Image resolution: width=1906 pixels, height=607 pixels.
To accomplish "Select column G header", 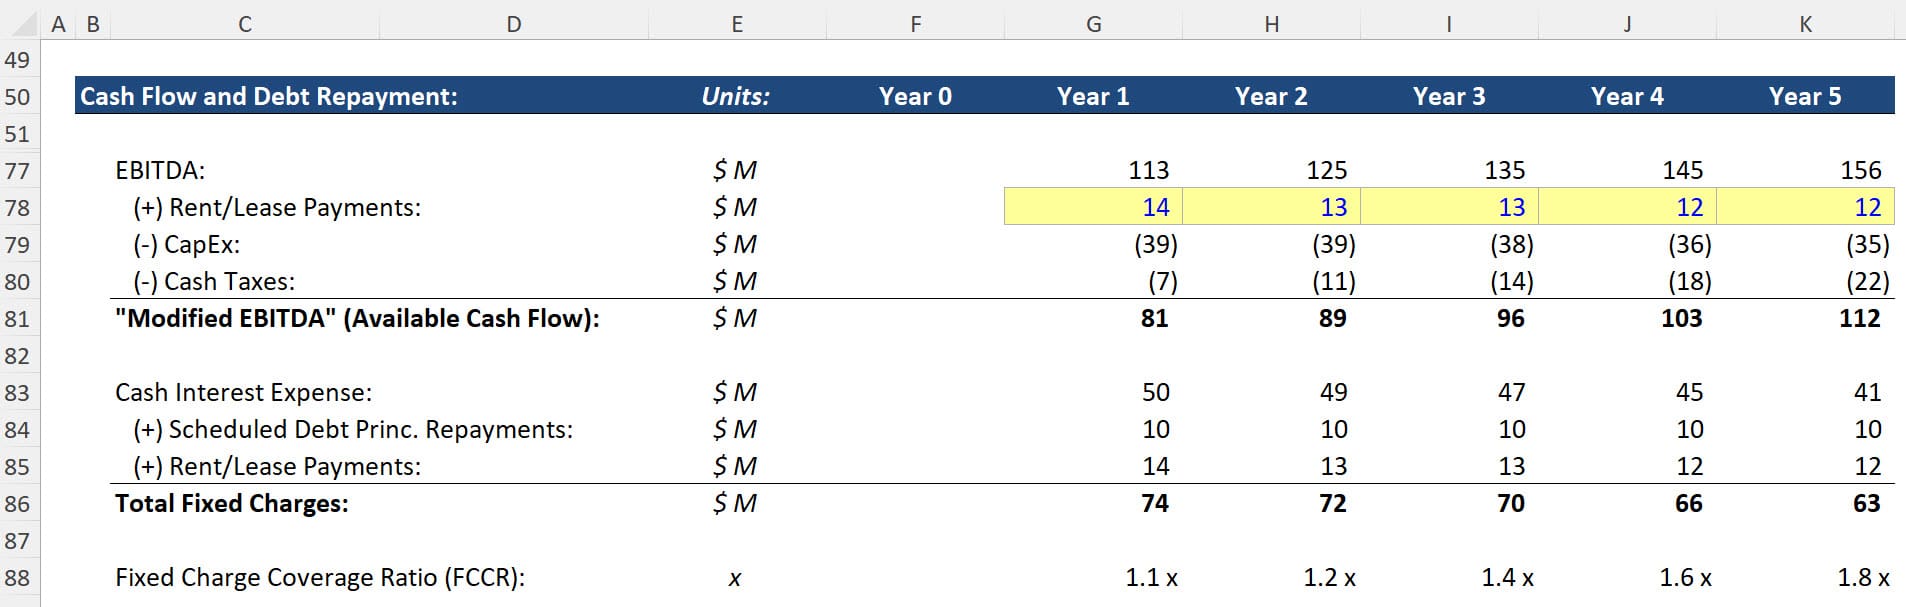I will (1093, 24).
